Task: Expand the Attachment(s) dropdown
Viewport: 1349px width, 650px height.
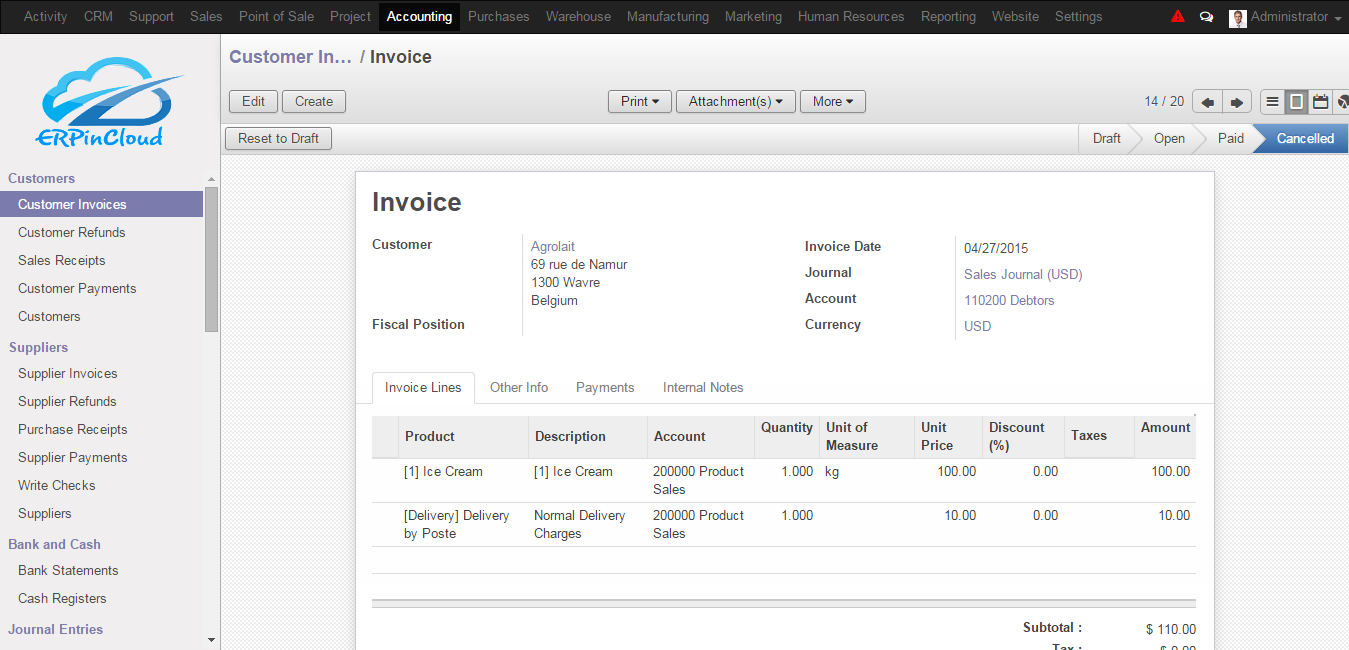Action: pos(736,102)
